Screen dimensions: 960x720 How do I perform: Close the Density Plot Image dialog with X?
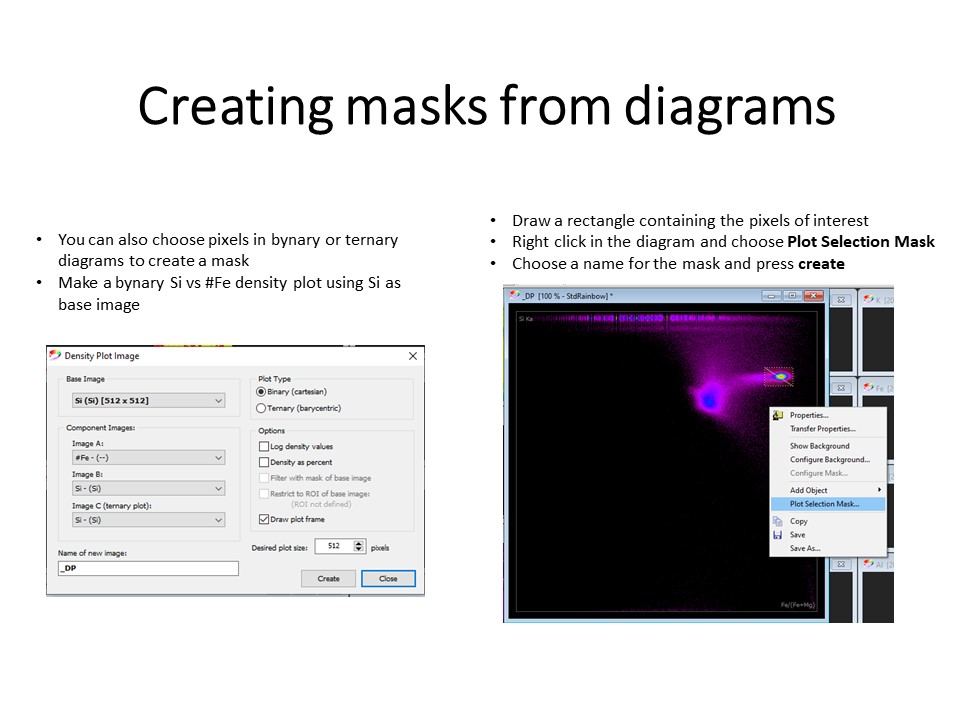point(413,356)
